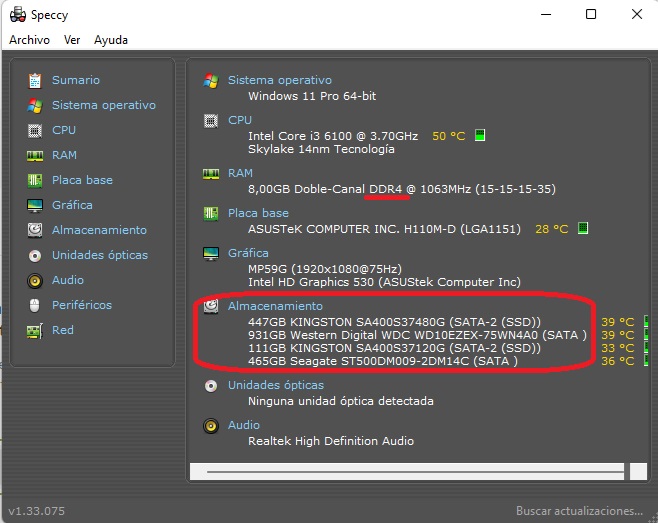Click 'Realtek High Definition Audio' text

pos(331,441)
